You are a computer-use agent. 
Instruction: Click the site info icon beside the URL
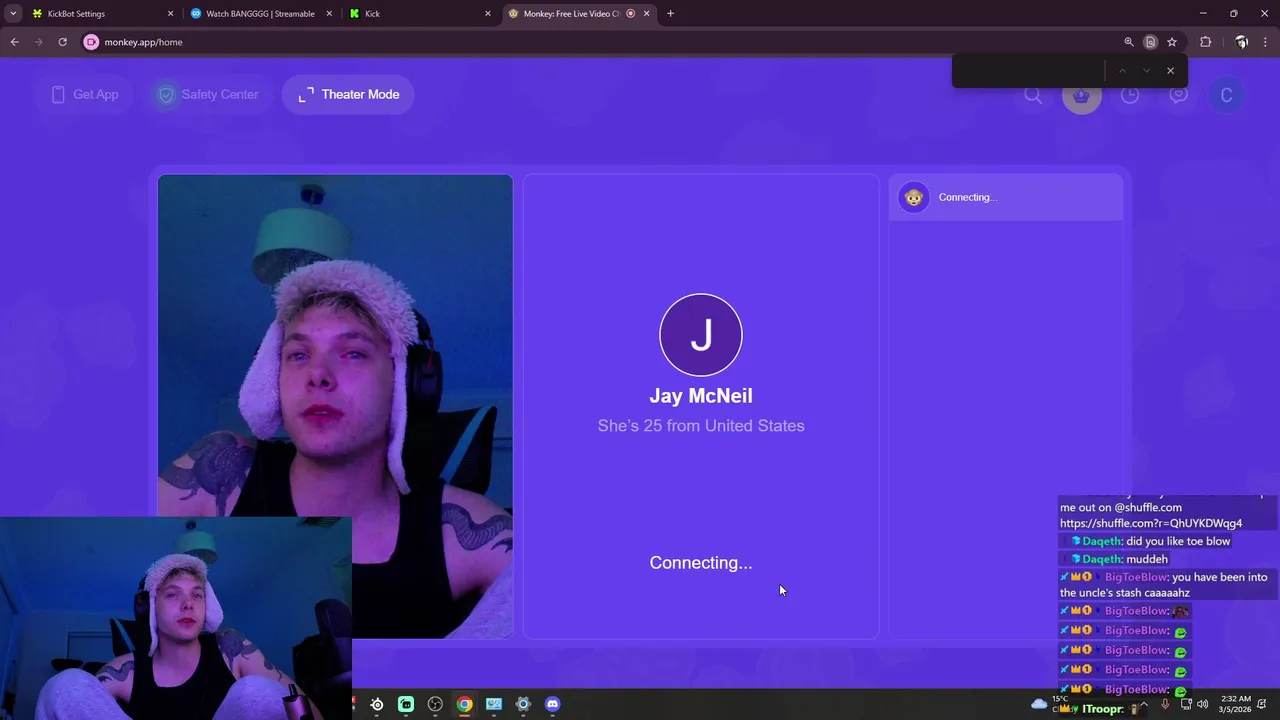click(x=92, y=42)
